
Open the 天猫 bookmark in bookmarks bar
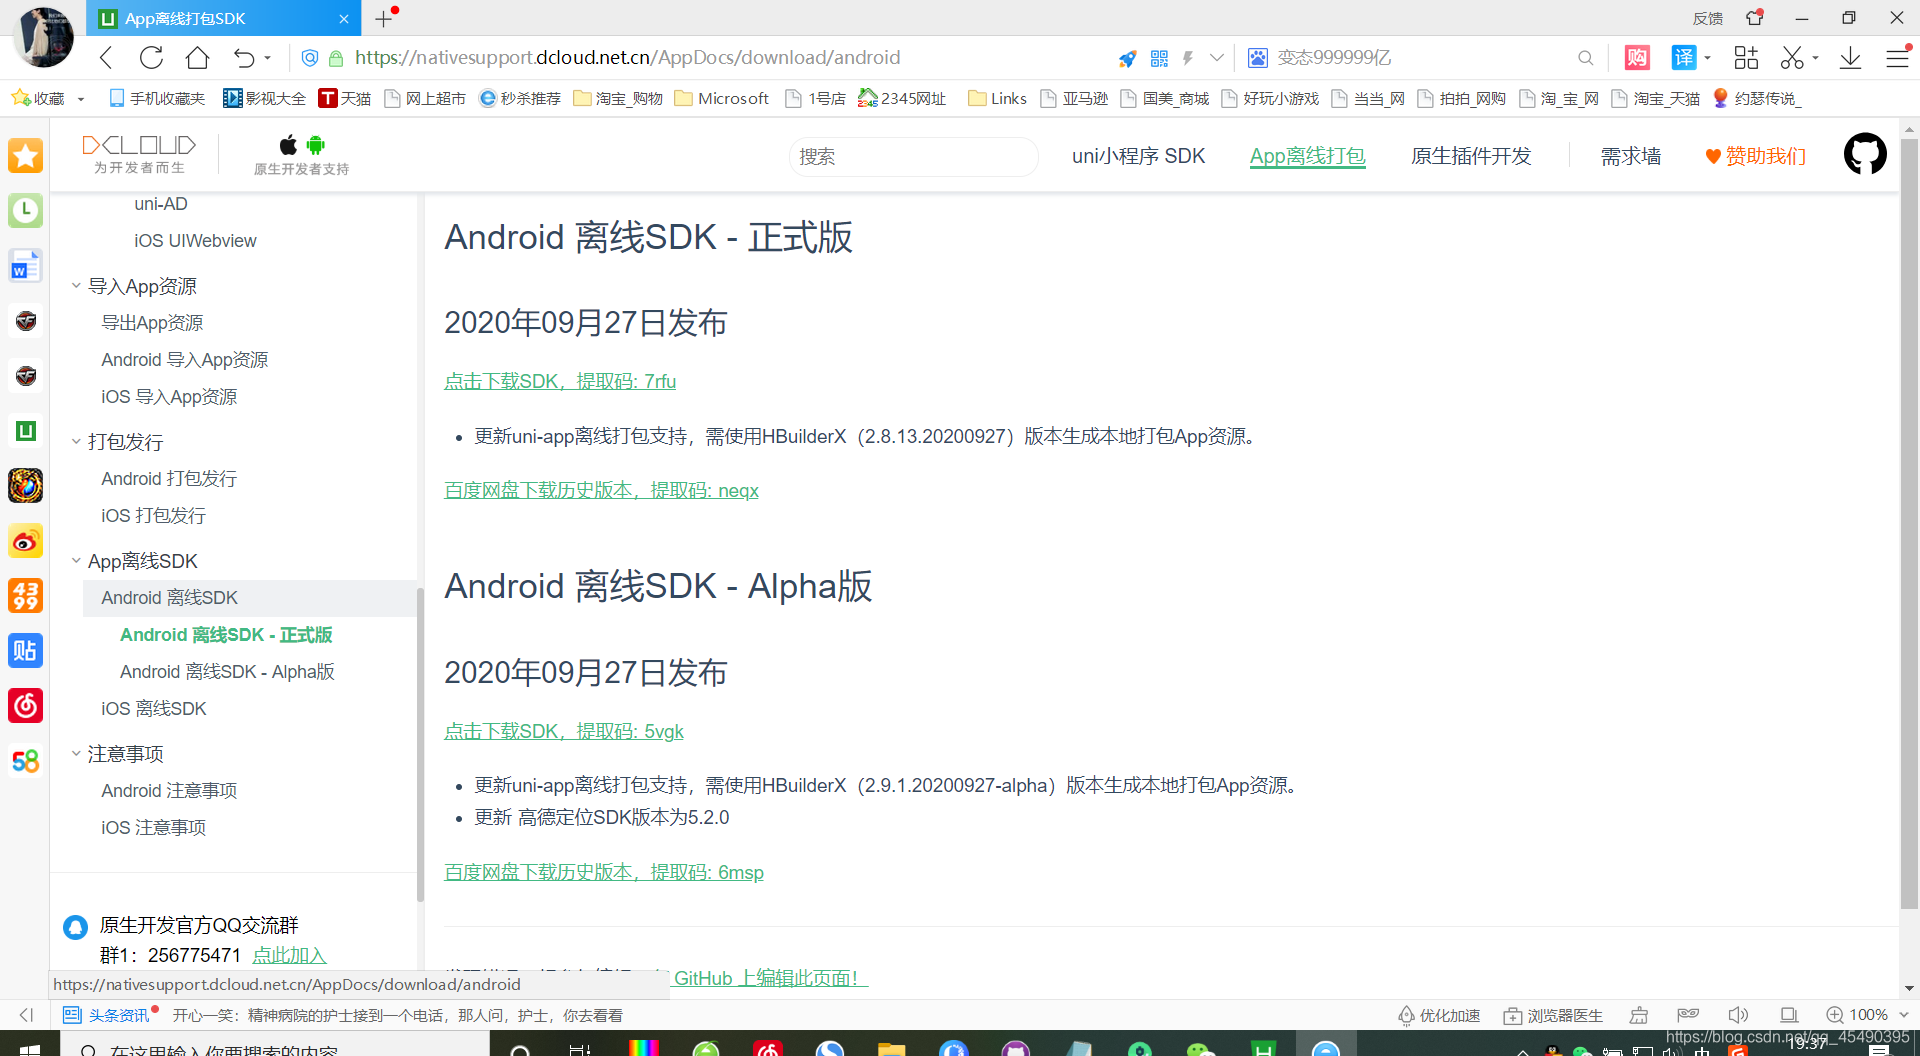pyautogui.click(x=345, y=98)
